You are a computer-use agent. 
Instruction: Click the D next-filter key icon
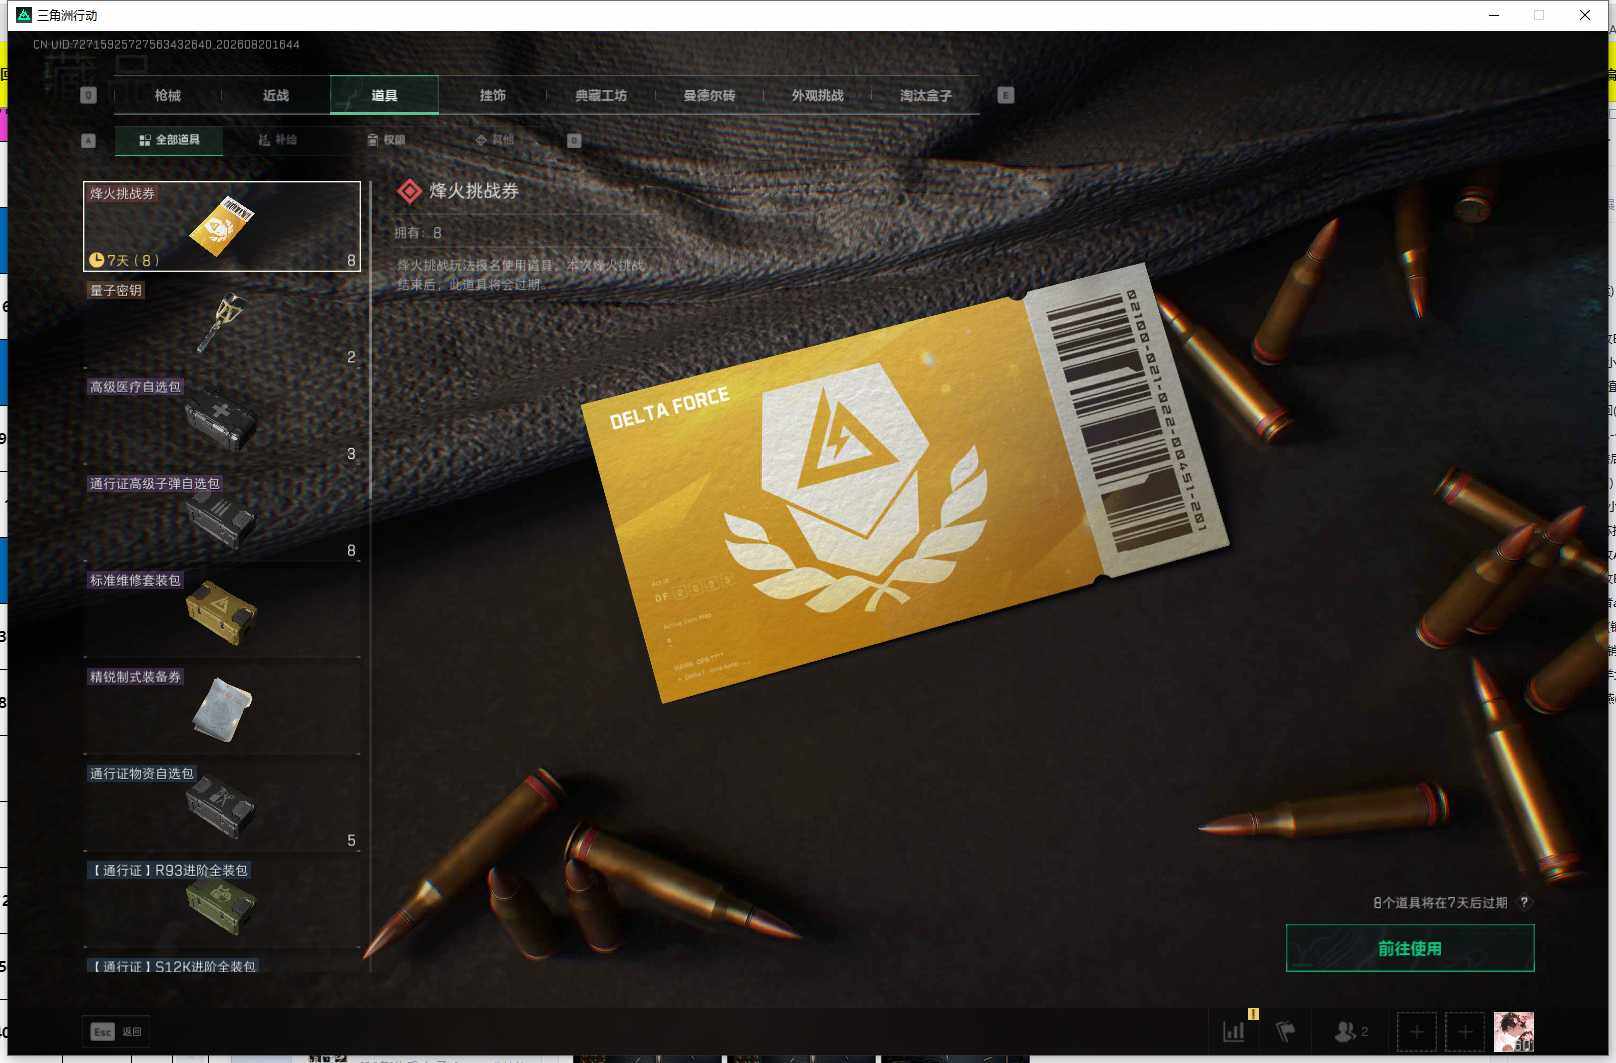(574, 141)
